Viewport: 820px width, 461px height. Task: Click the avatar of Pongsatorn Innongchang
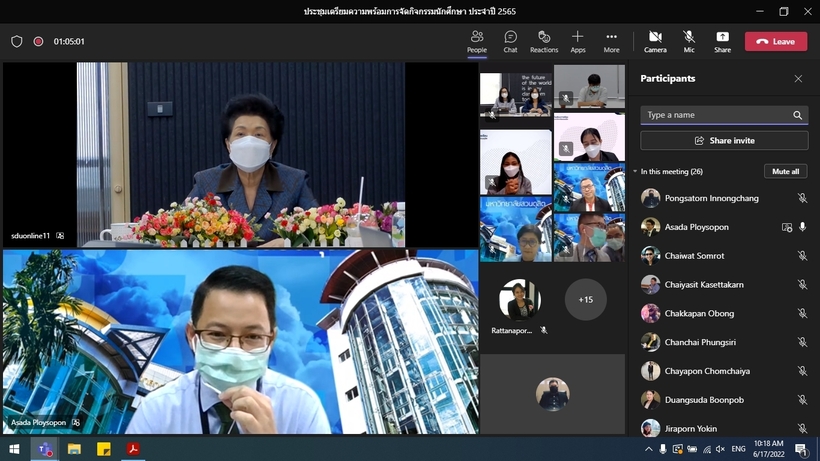coord(650,198)
